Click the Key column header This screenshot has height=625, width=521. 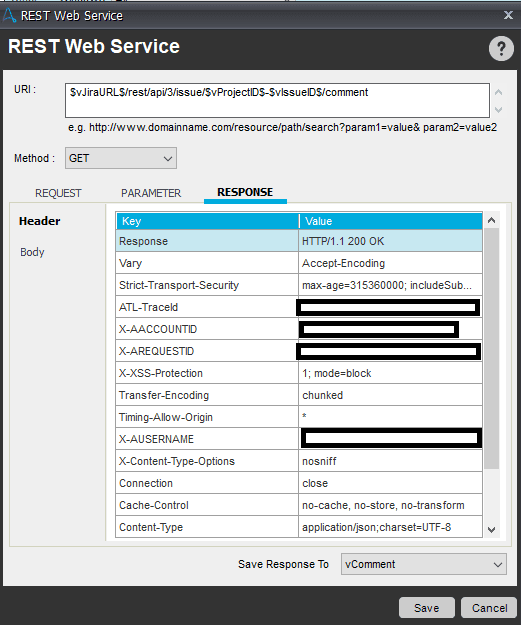pyautogui.click(x=207, y=221)
